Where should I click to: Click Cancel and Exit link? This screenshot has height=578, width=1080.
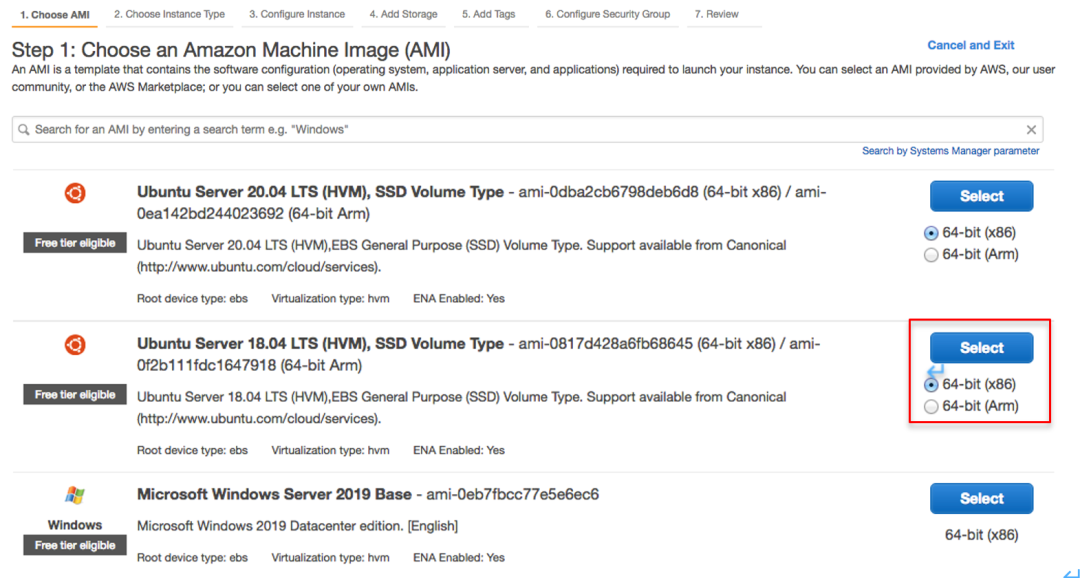tap(970, 45)
